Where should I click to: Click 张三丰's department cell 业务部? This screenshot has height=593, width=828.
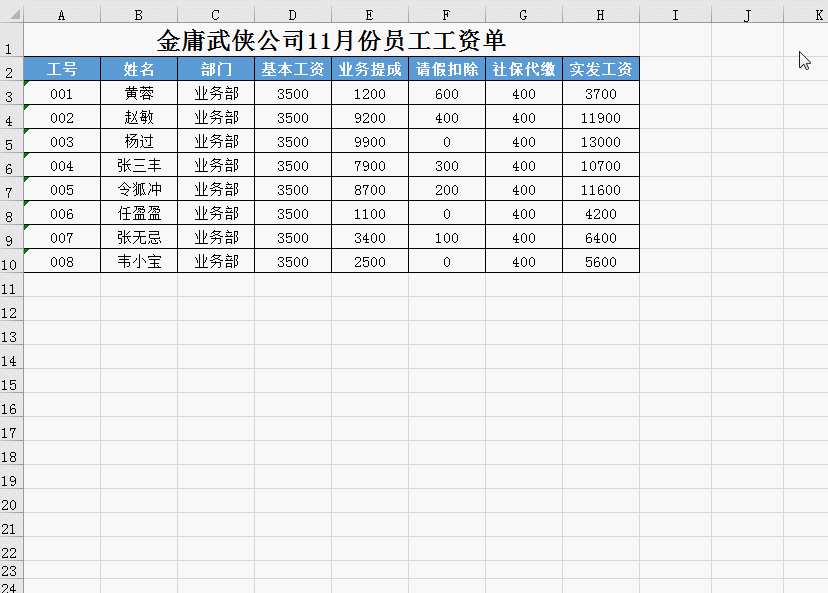(x=214, y=165)
